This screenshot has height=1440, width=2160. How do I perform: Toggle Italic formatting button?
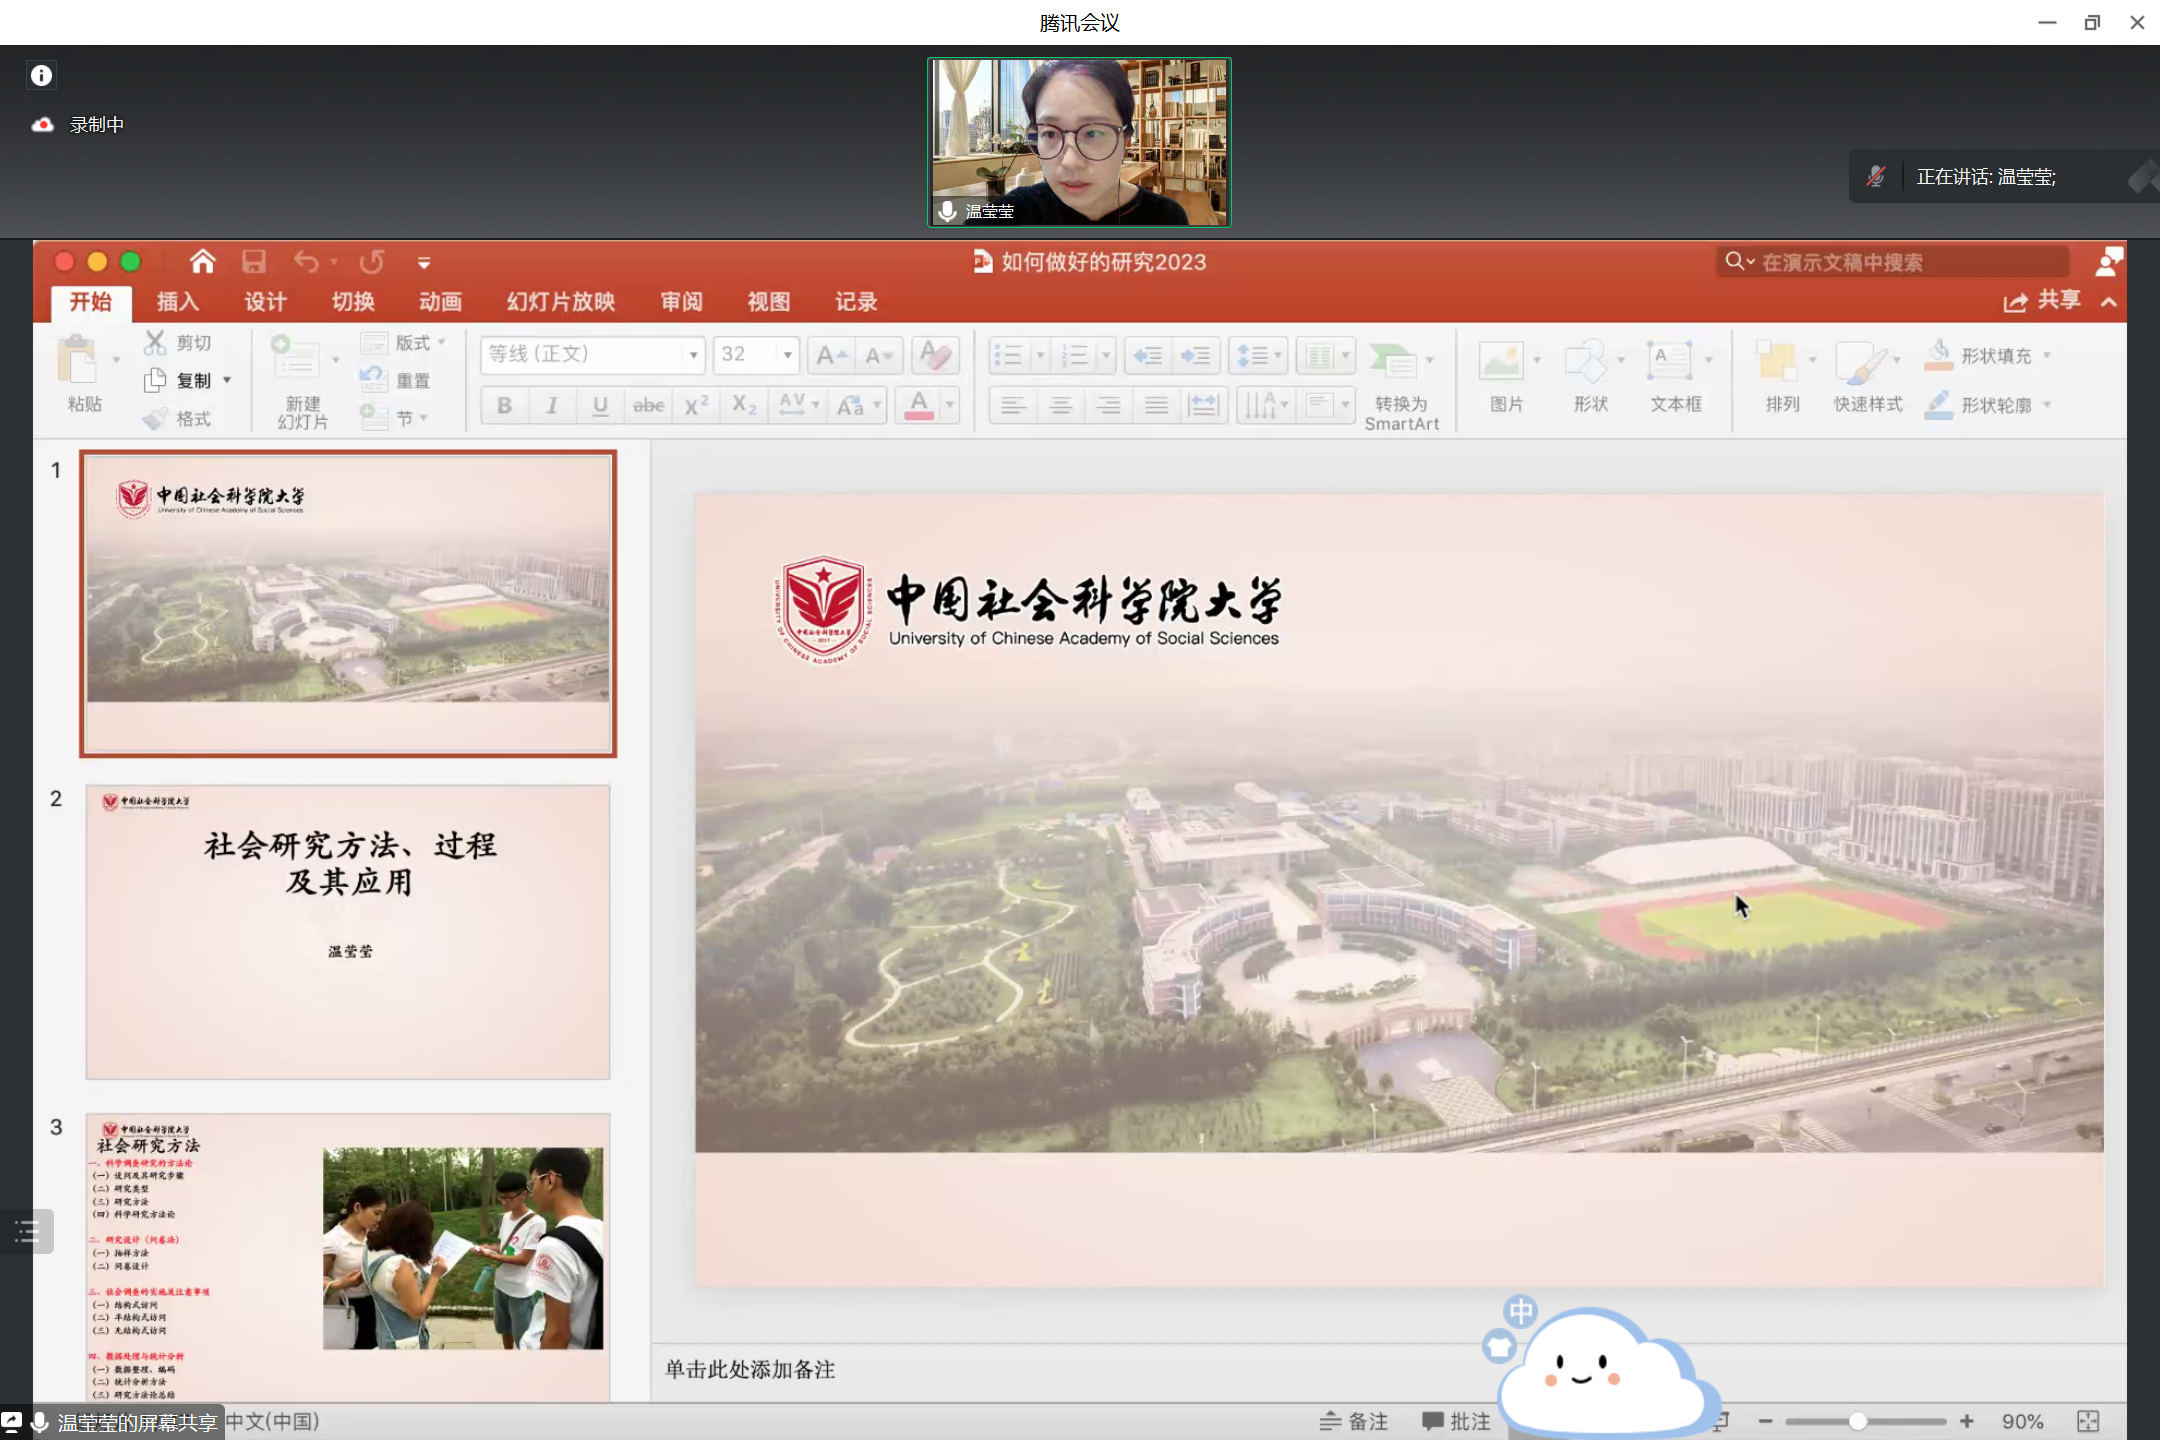552,406
